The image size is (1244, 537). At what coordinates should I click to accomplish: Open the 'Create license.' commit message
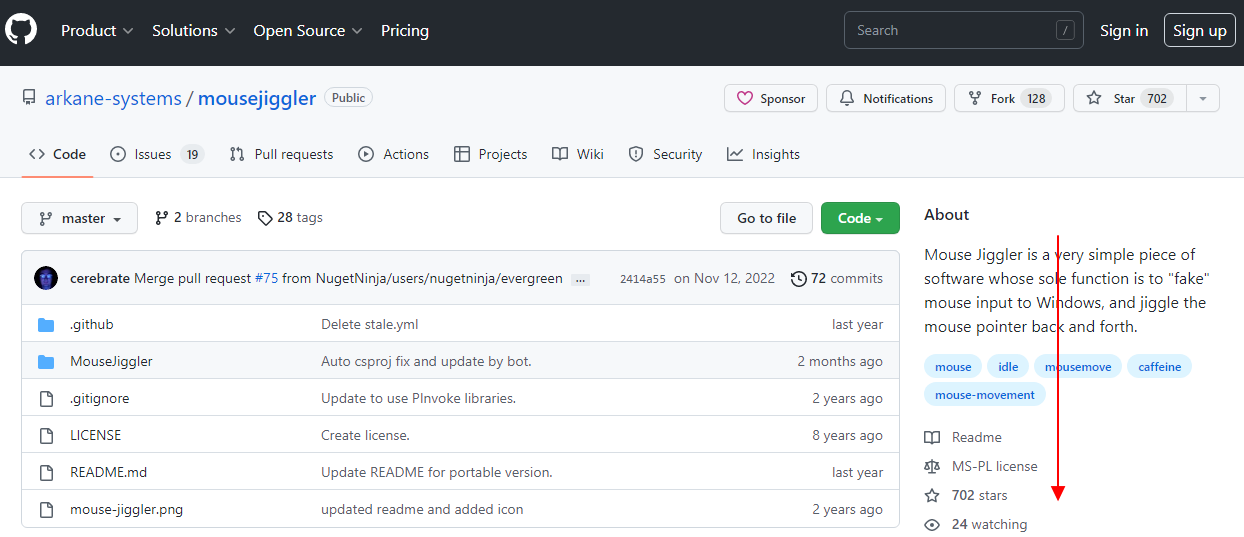pos(365,435)
